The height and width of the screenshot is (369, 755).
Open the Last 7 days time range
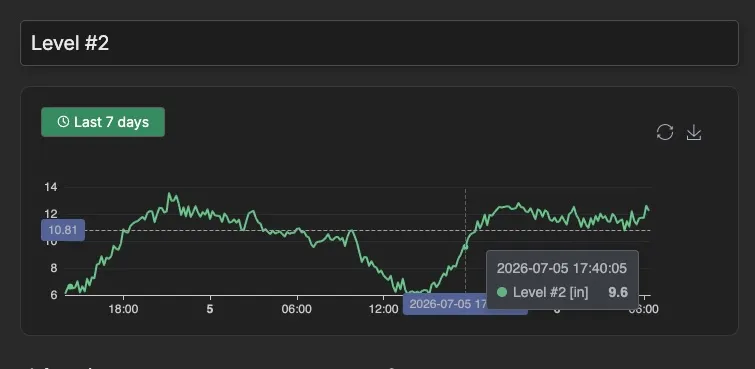[x=103, y=122]
